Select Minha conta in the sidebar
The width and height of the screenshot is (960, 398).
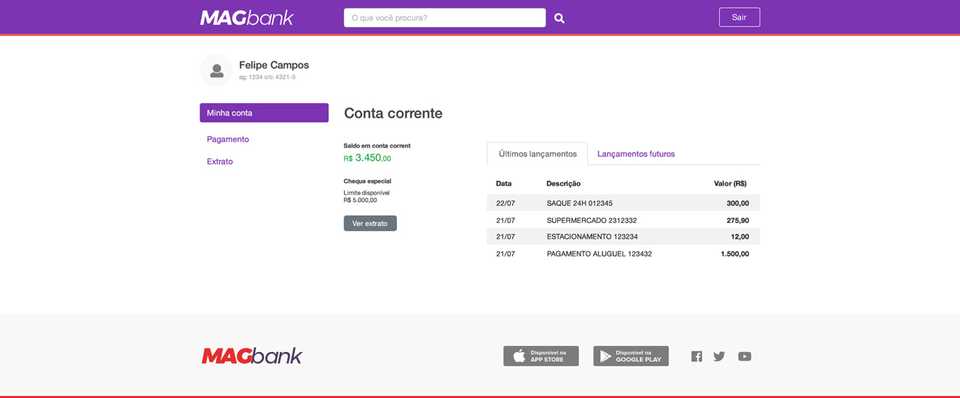(x=264, y=113)
